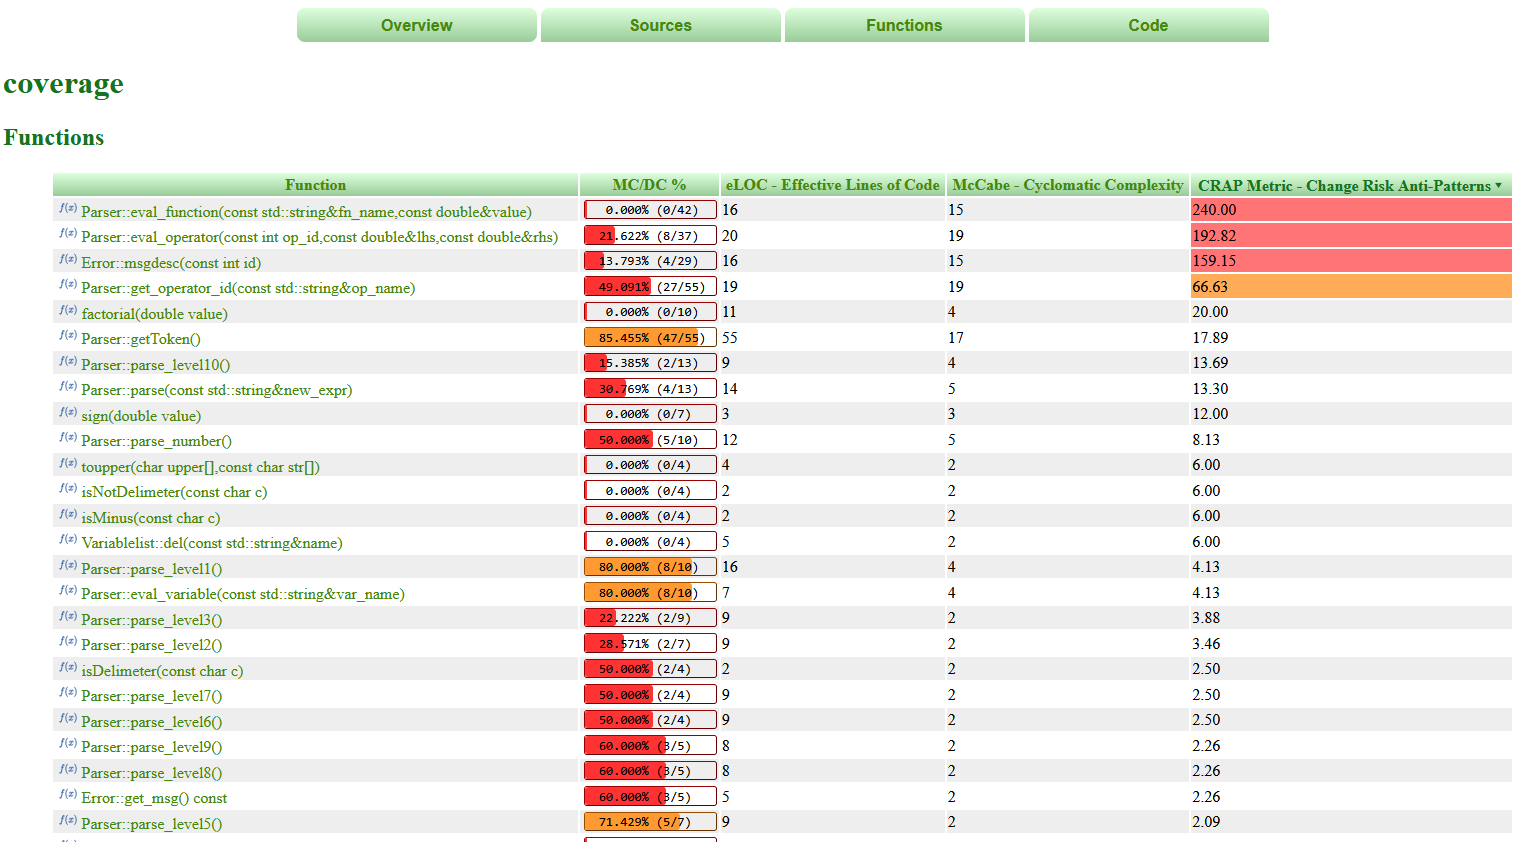Screen dimensions: 1527x842
Task: Sort table by MC/DC % header
Action: click(x=649, y=185)
